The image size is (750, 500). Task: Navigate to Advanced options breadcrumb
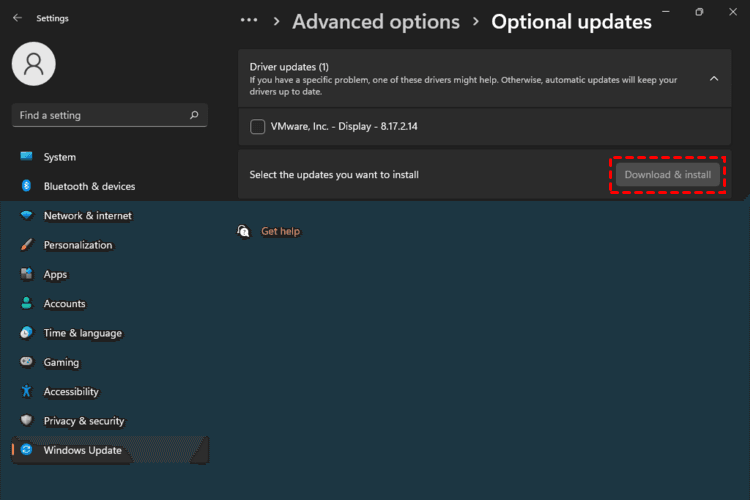point(376,21)
